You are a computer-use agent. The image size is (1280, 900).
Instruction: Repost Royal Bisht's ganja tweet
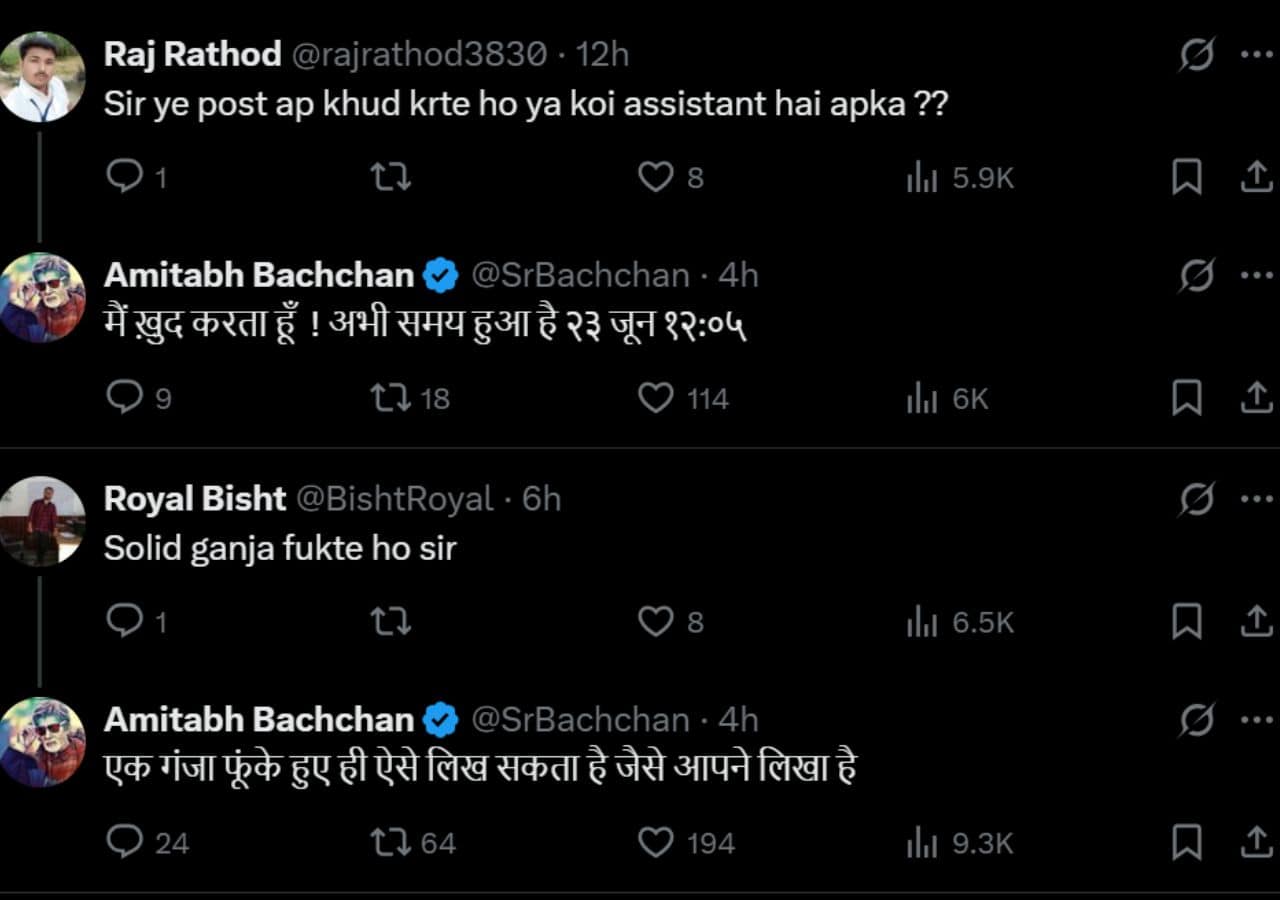pyautogui.click(x=390, y=622)
